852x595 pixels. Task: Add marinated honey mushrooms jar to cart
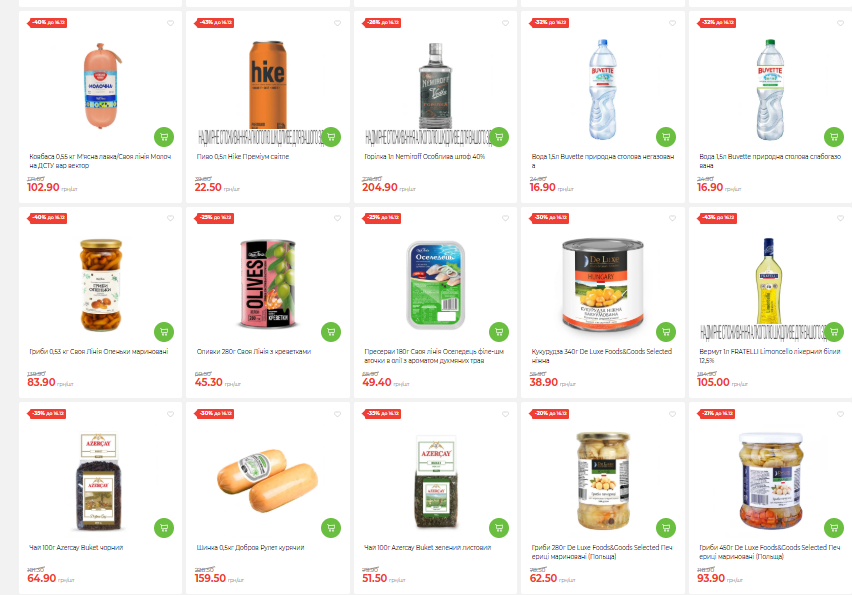(x=164, y=331)
